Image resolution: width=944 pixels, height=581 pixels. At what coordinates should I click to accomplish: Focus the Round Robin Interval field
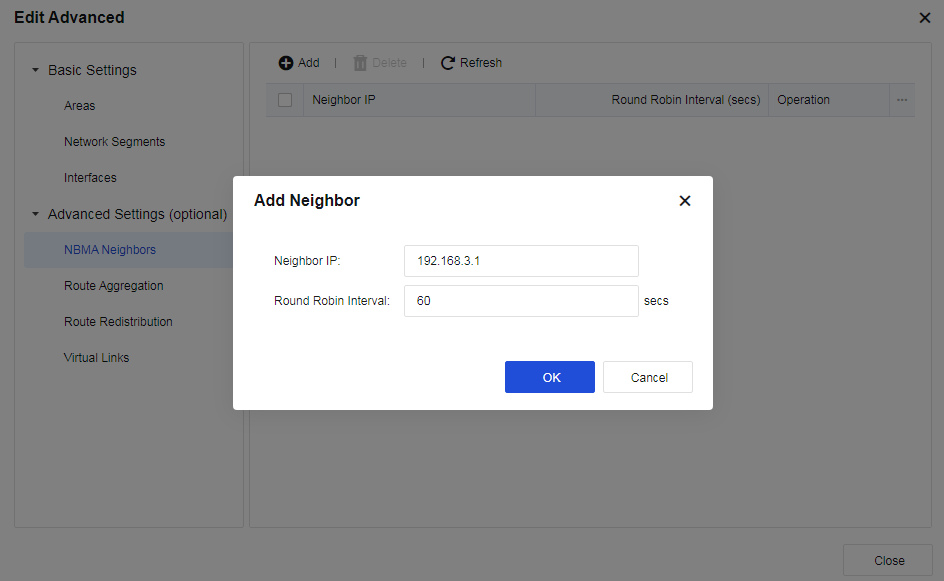(x=521, y=301)
